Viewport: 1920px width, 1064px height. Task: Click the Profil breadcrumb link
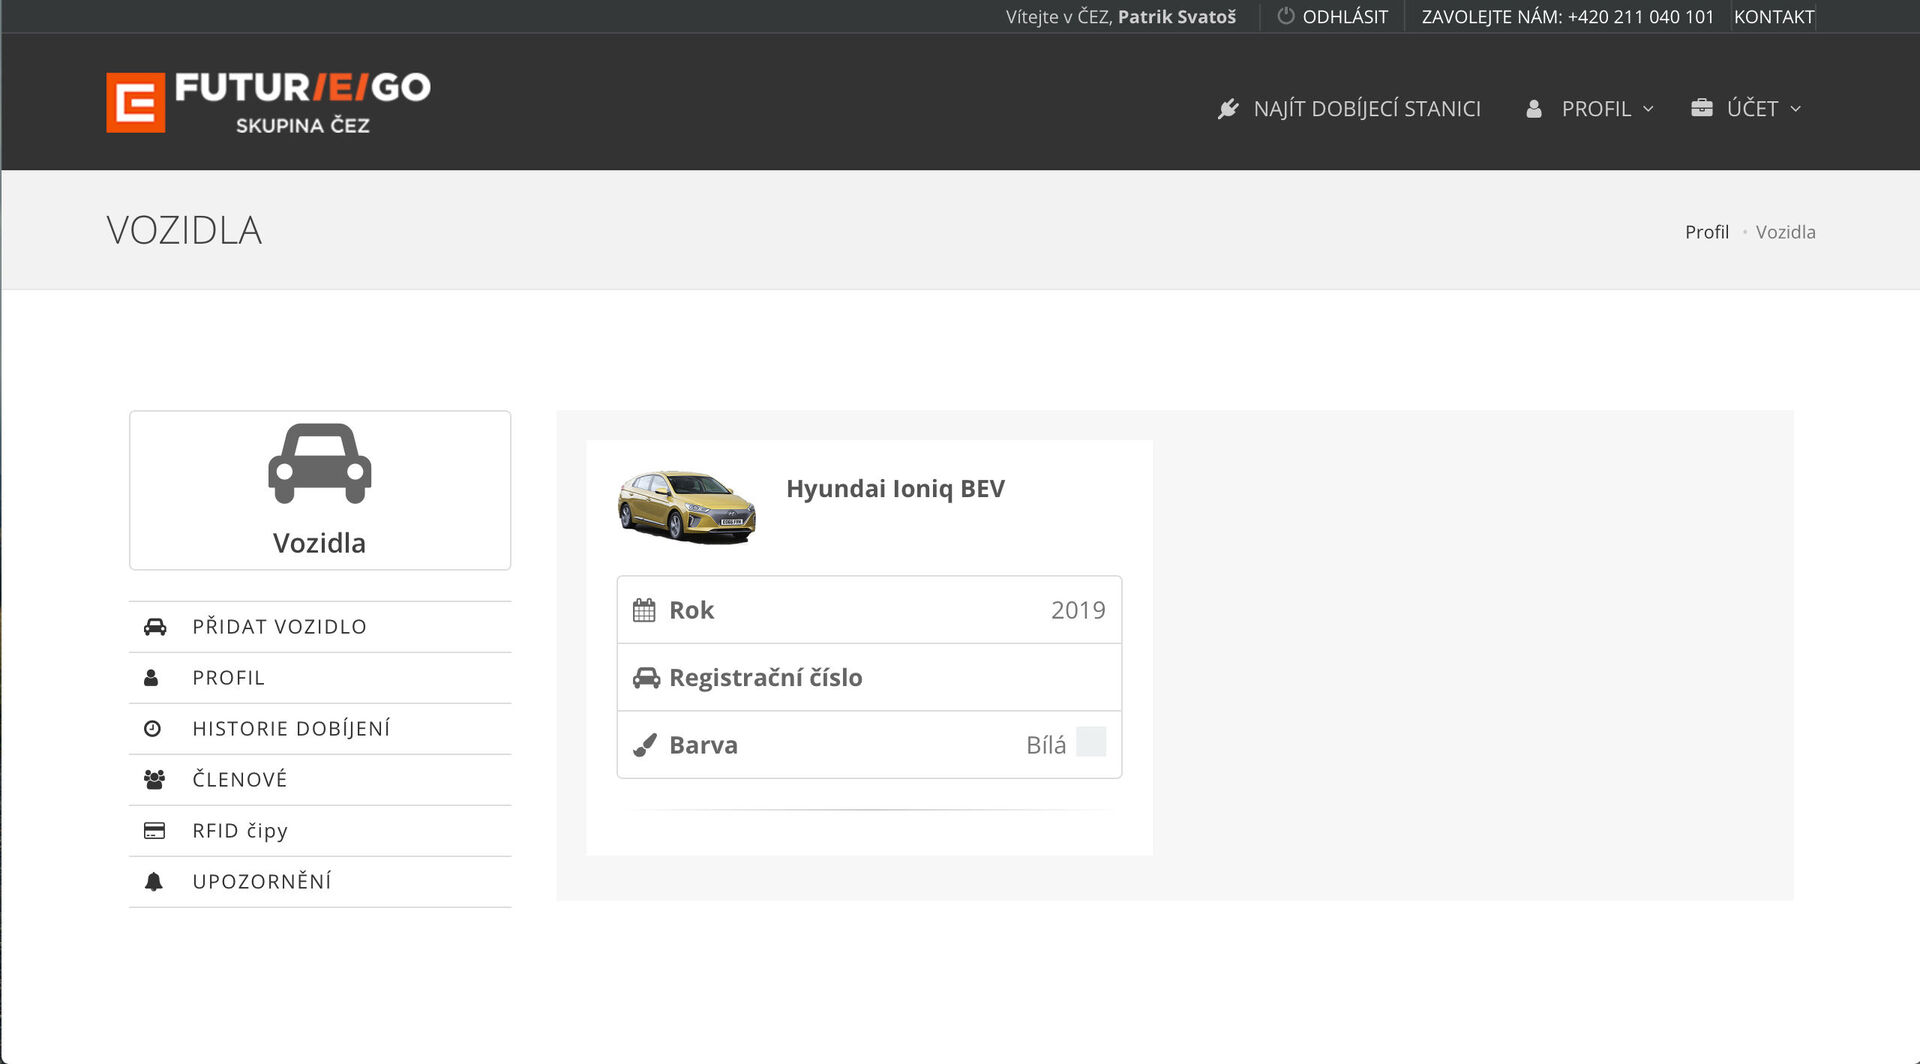[x=1706, y=232]
